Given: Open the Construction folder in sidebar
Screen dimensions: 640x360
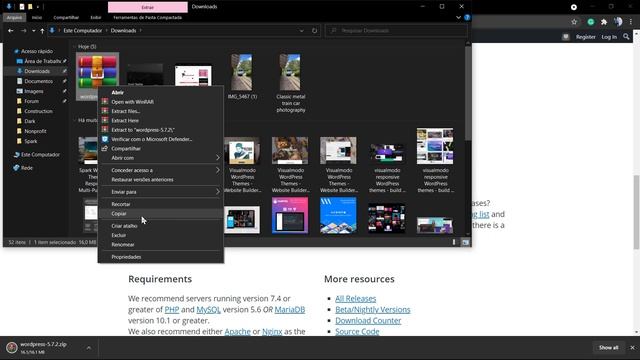Looking at the screenshot, I should click(37, 111).
